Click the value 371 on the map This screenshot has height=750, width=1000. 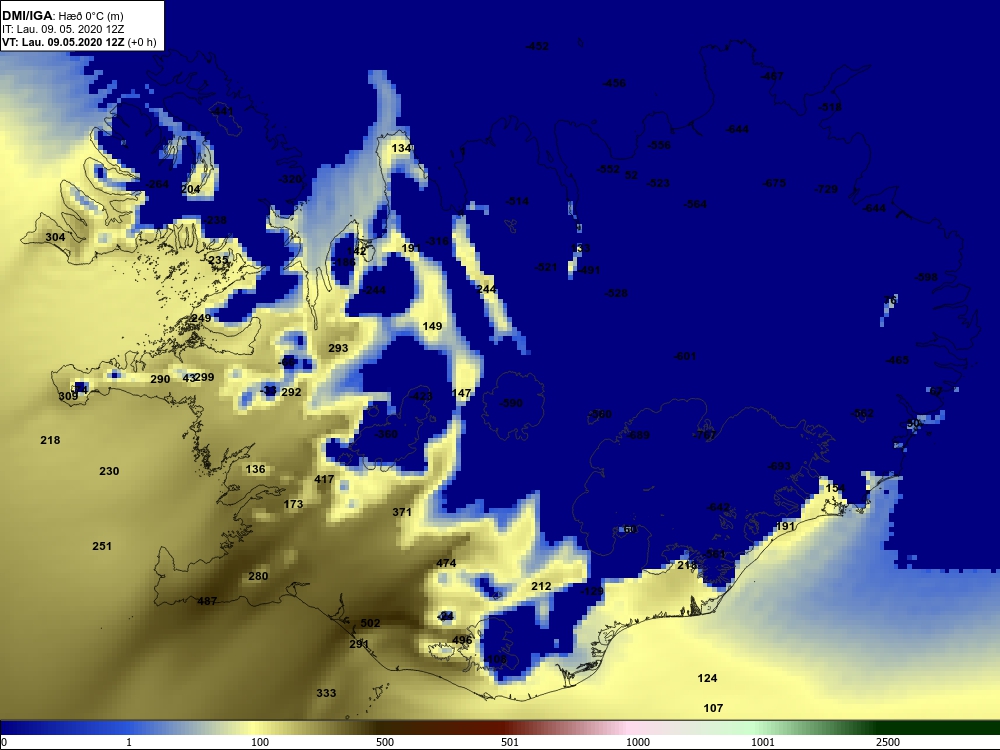tap(402, 511)
